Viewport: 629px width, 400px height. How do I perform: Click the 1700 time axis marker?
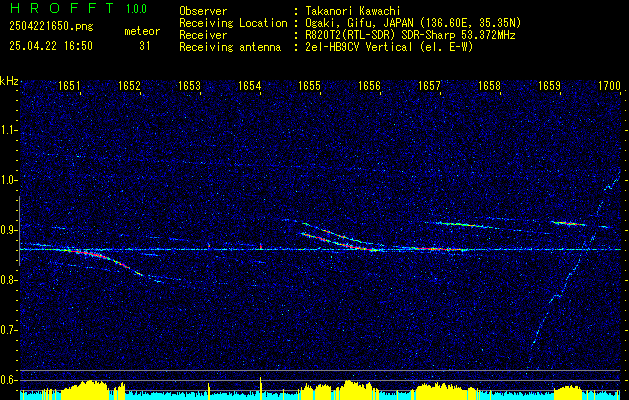pos(609,85)
